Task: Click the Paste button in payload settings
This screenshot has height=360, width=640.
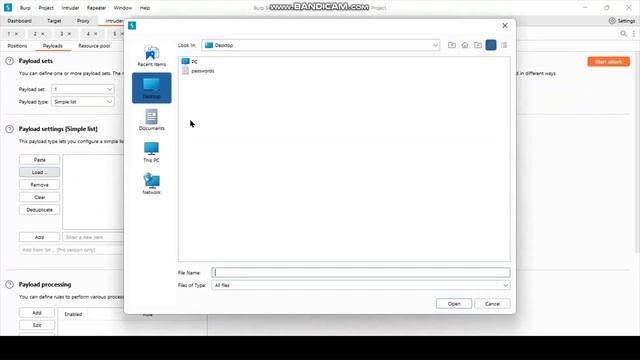Action: point(40,160)
